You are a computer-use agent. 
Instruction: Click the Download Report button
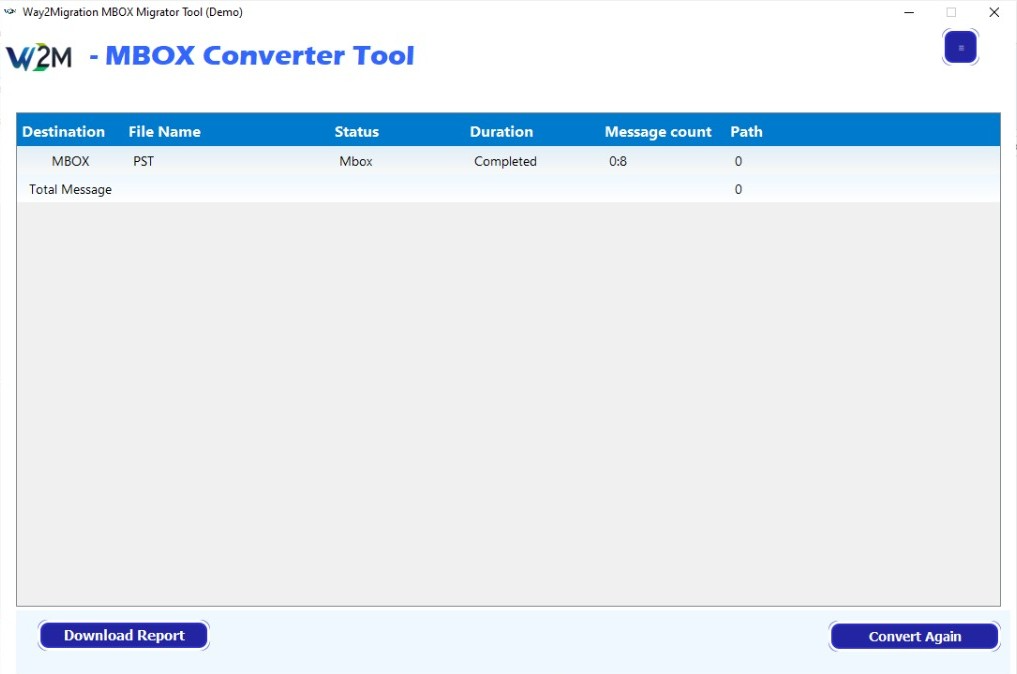(x=124, y=636)
